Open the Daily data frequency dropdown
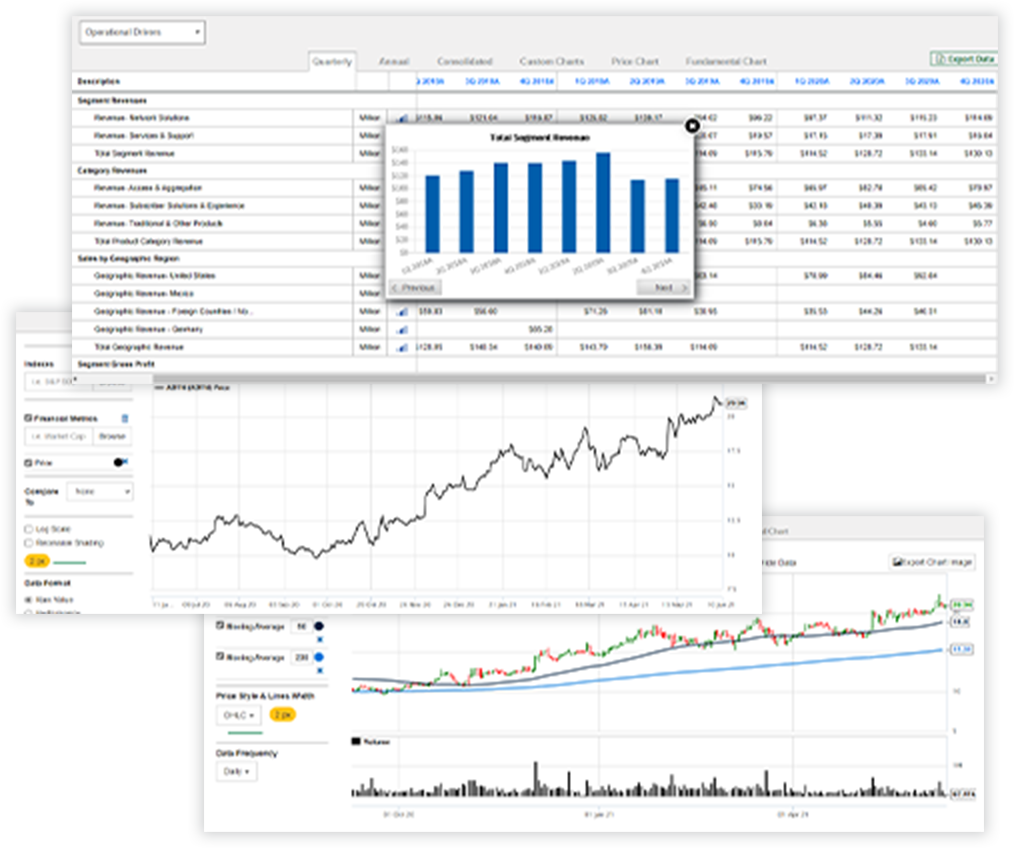 (x=236, y=772)
